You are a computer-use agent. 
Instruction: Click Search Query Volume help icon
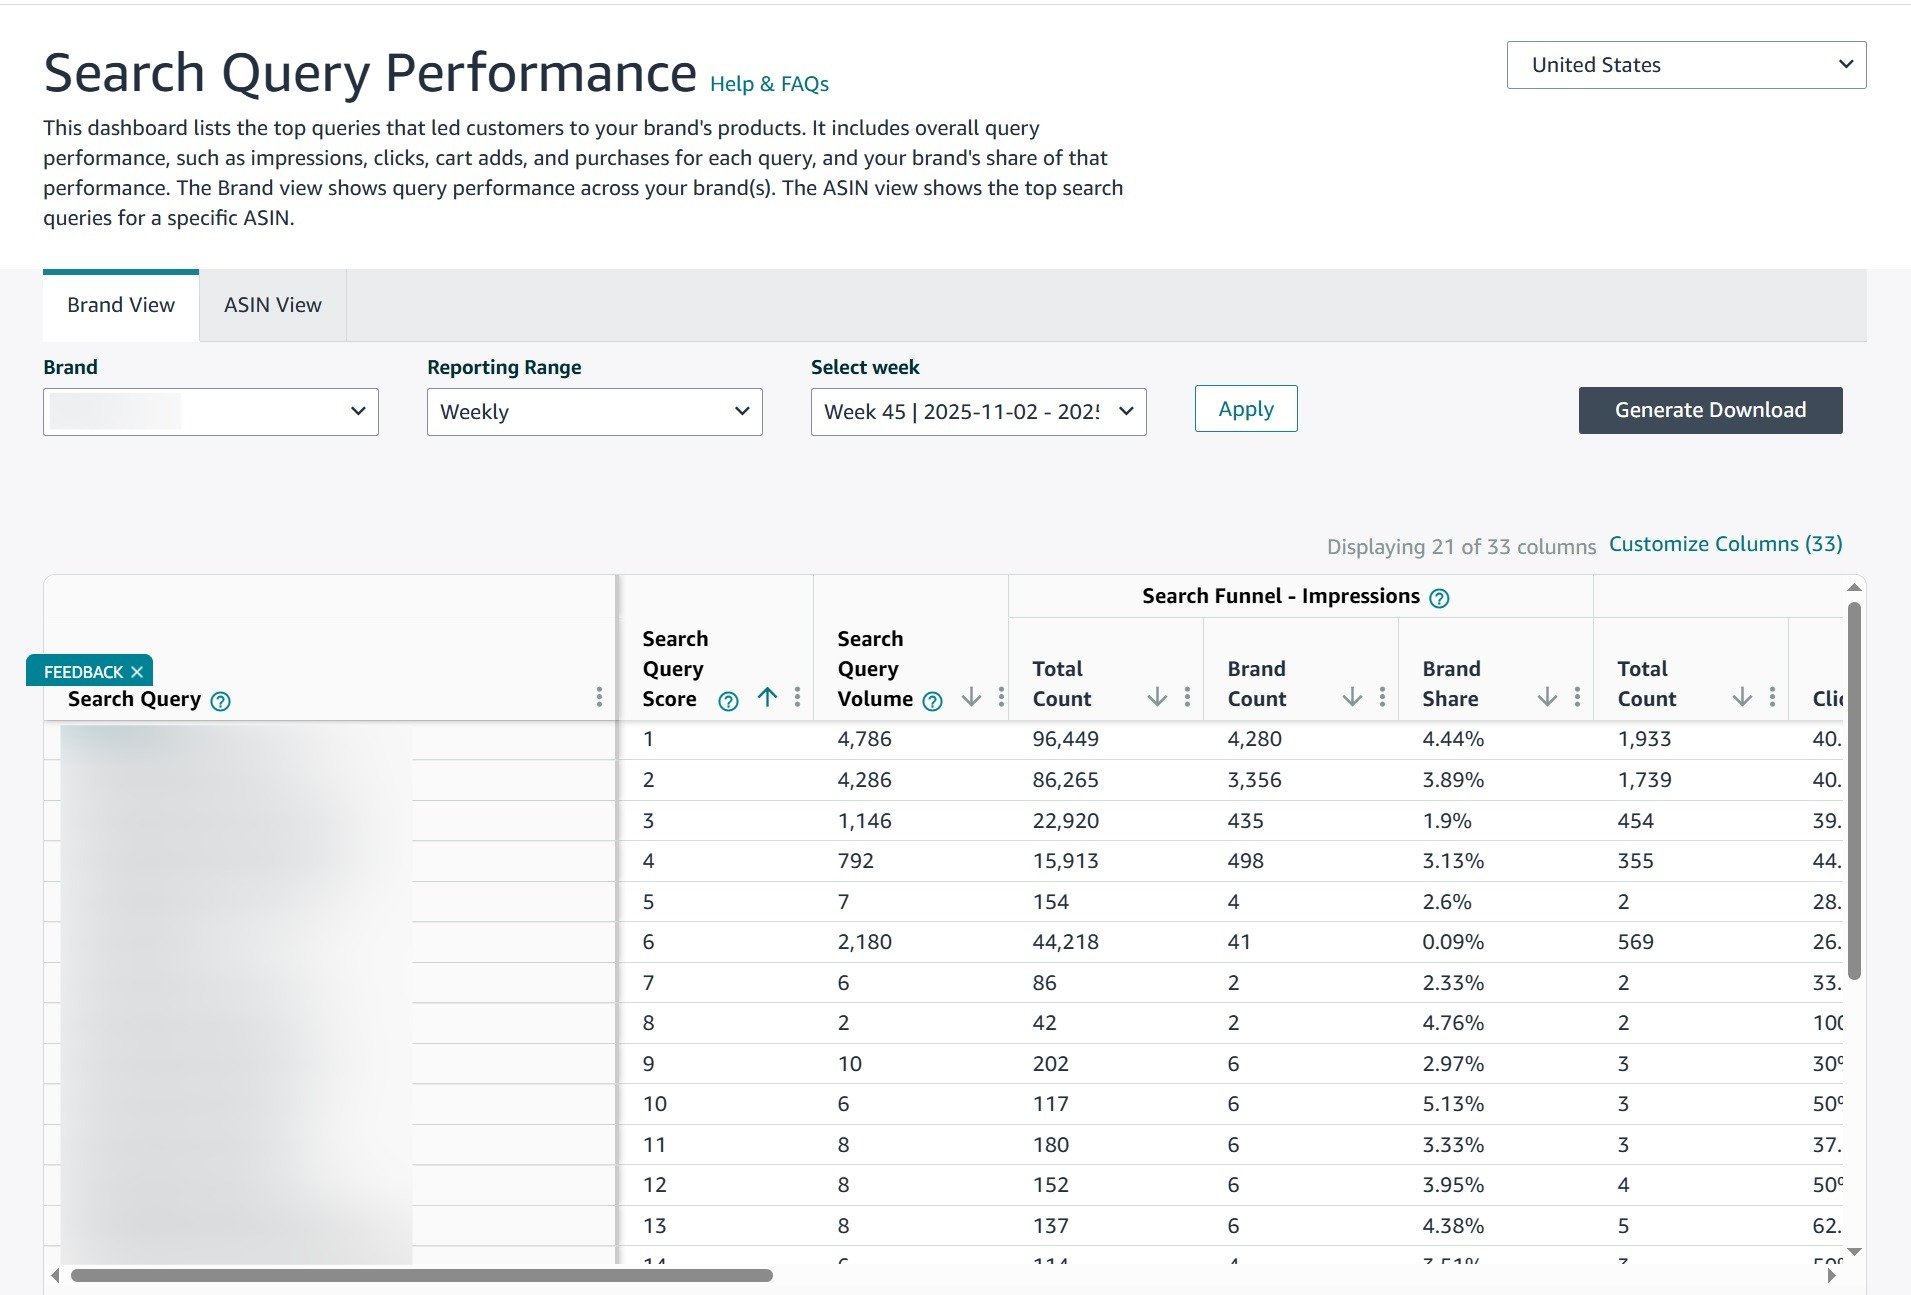click(x=932, y=701)
